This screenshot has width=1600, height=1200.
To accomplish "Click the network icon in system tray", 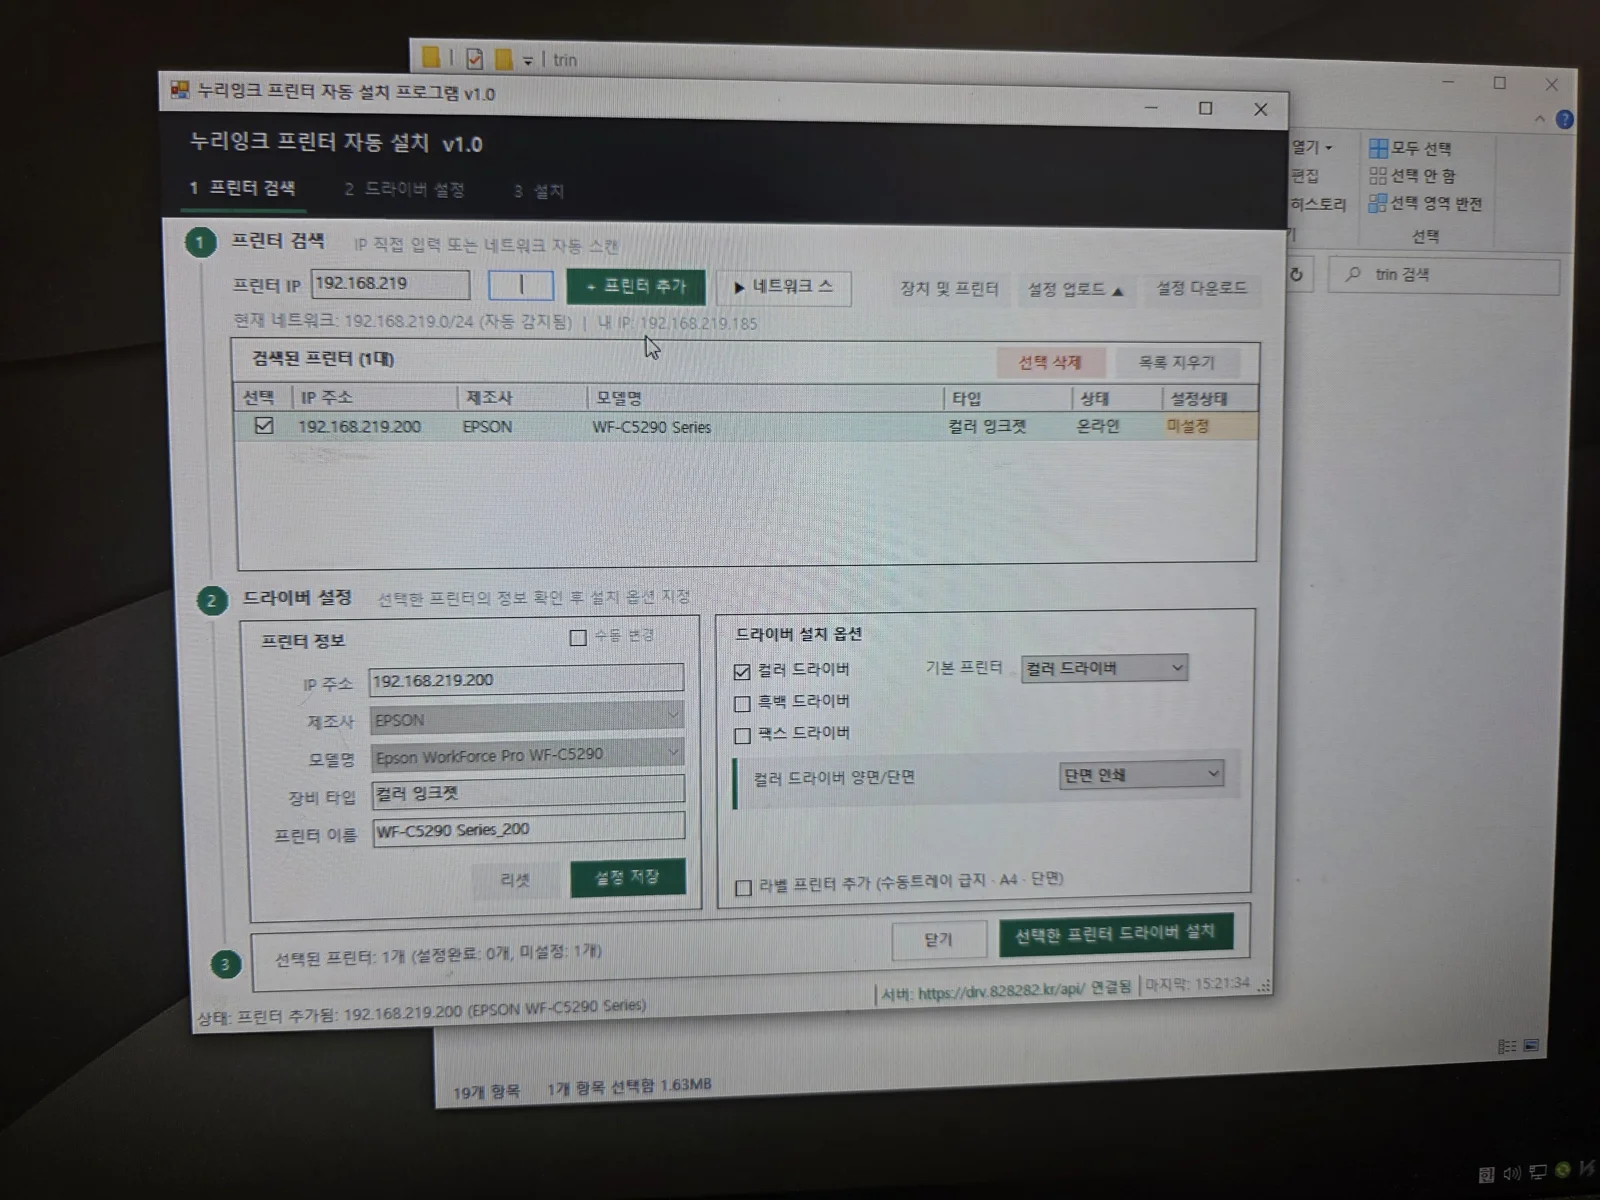I will pyautogui.click(x=1536, y=1172).
